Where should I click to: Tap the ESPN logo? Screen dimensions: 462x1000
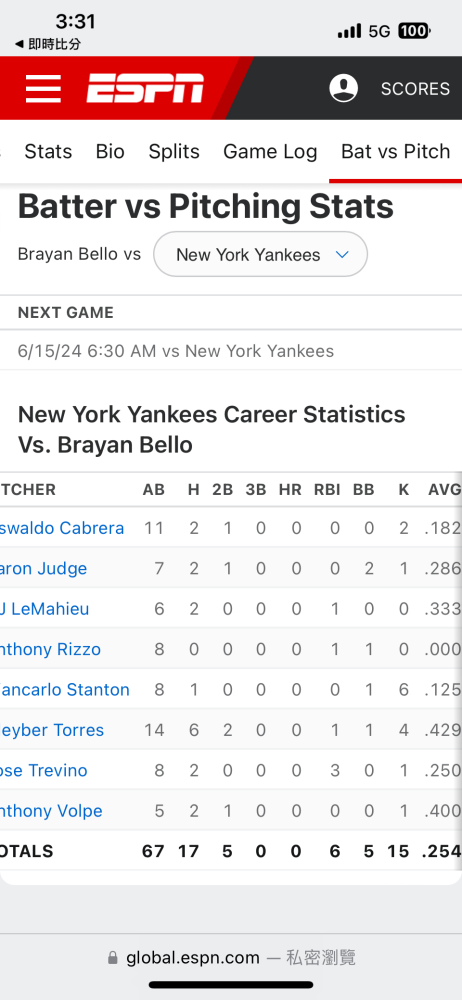pyautogui.click(x=145, y=88)
